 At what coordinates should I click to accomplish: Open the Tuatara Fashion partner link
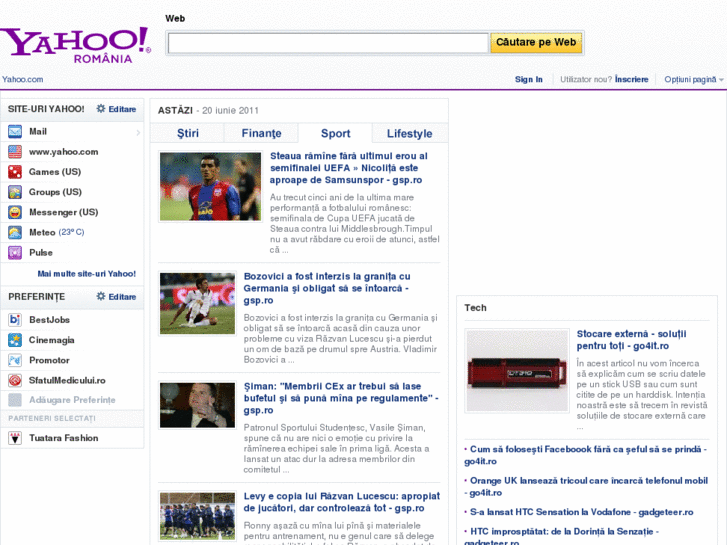(x=64, y=438)
